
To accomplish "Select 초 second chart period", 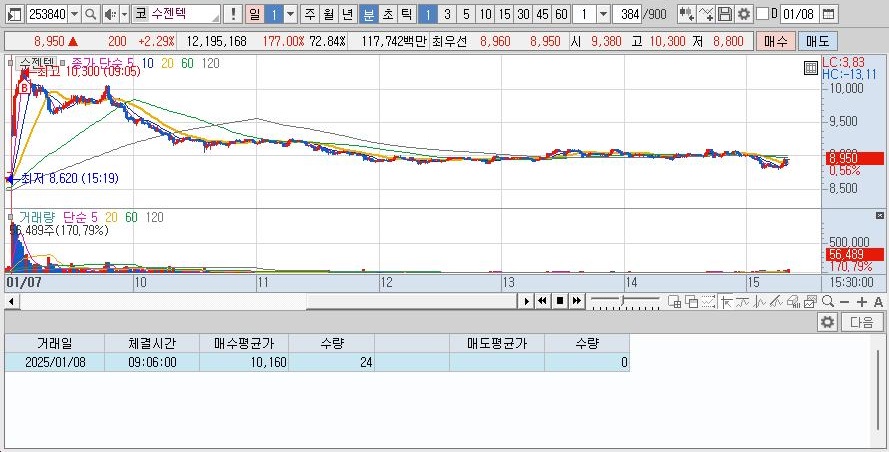I will (388, 14).
